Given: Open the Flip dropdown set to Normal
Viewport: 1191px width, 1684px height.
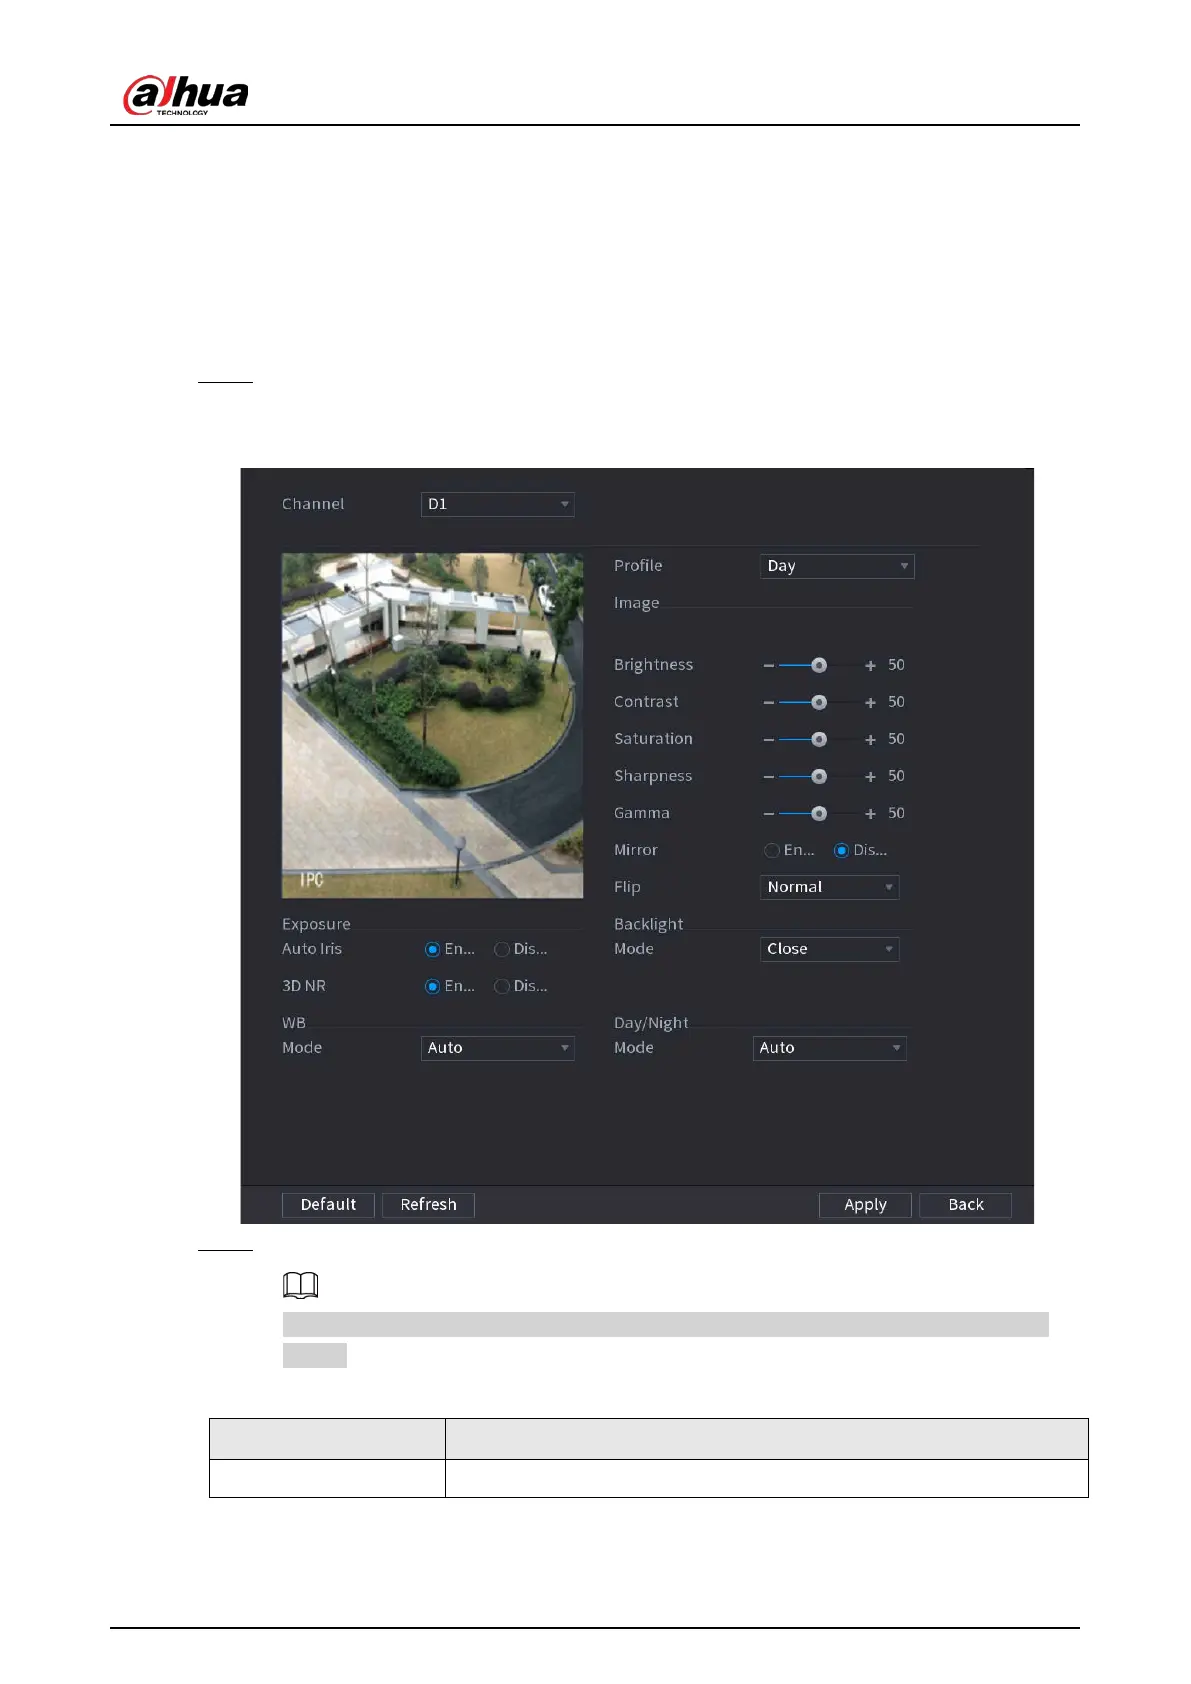Looking at the screenshot, I should (829, 887).
